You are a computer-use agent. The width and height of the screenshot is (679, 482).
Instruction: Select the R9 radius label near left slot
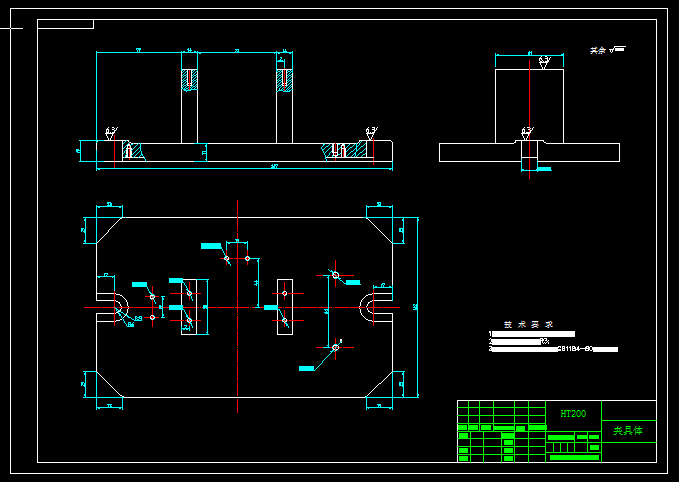[138, 318]
